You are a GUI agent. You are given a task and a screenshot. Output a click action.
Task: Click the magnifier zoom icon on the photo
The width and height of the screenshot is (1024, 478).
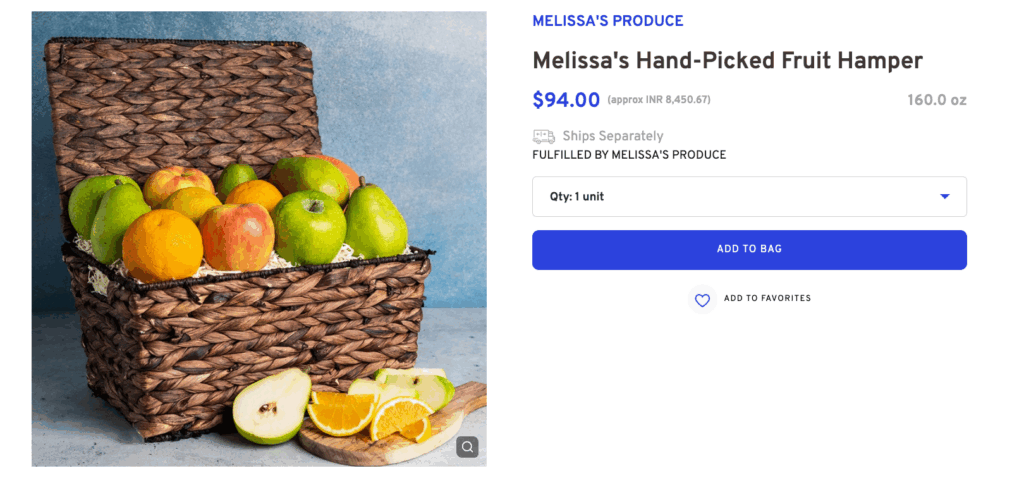click(467, 447)
